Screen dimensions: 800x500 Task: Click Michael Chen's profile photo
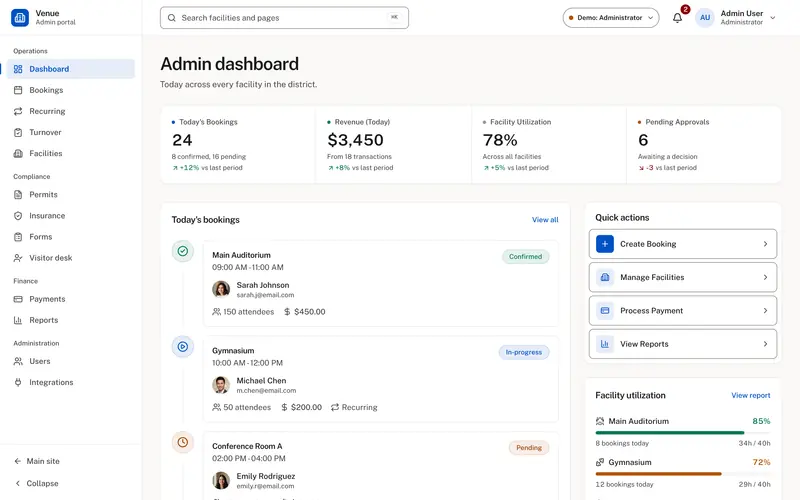(x=221, y=385)
